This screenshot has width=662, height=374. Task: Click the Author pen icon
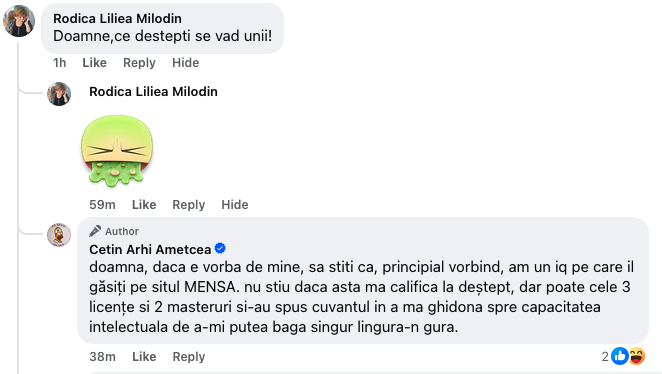95,231
